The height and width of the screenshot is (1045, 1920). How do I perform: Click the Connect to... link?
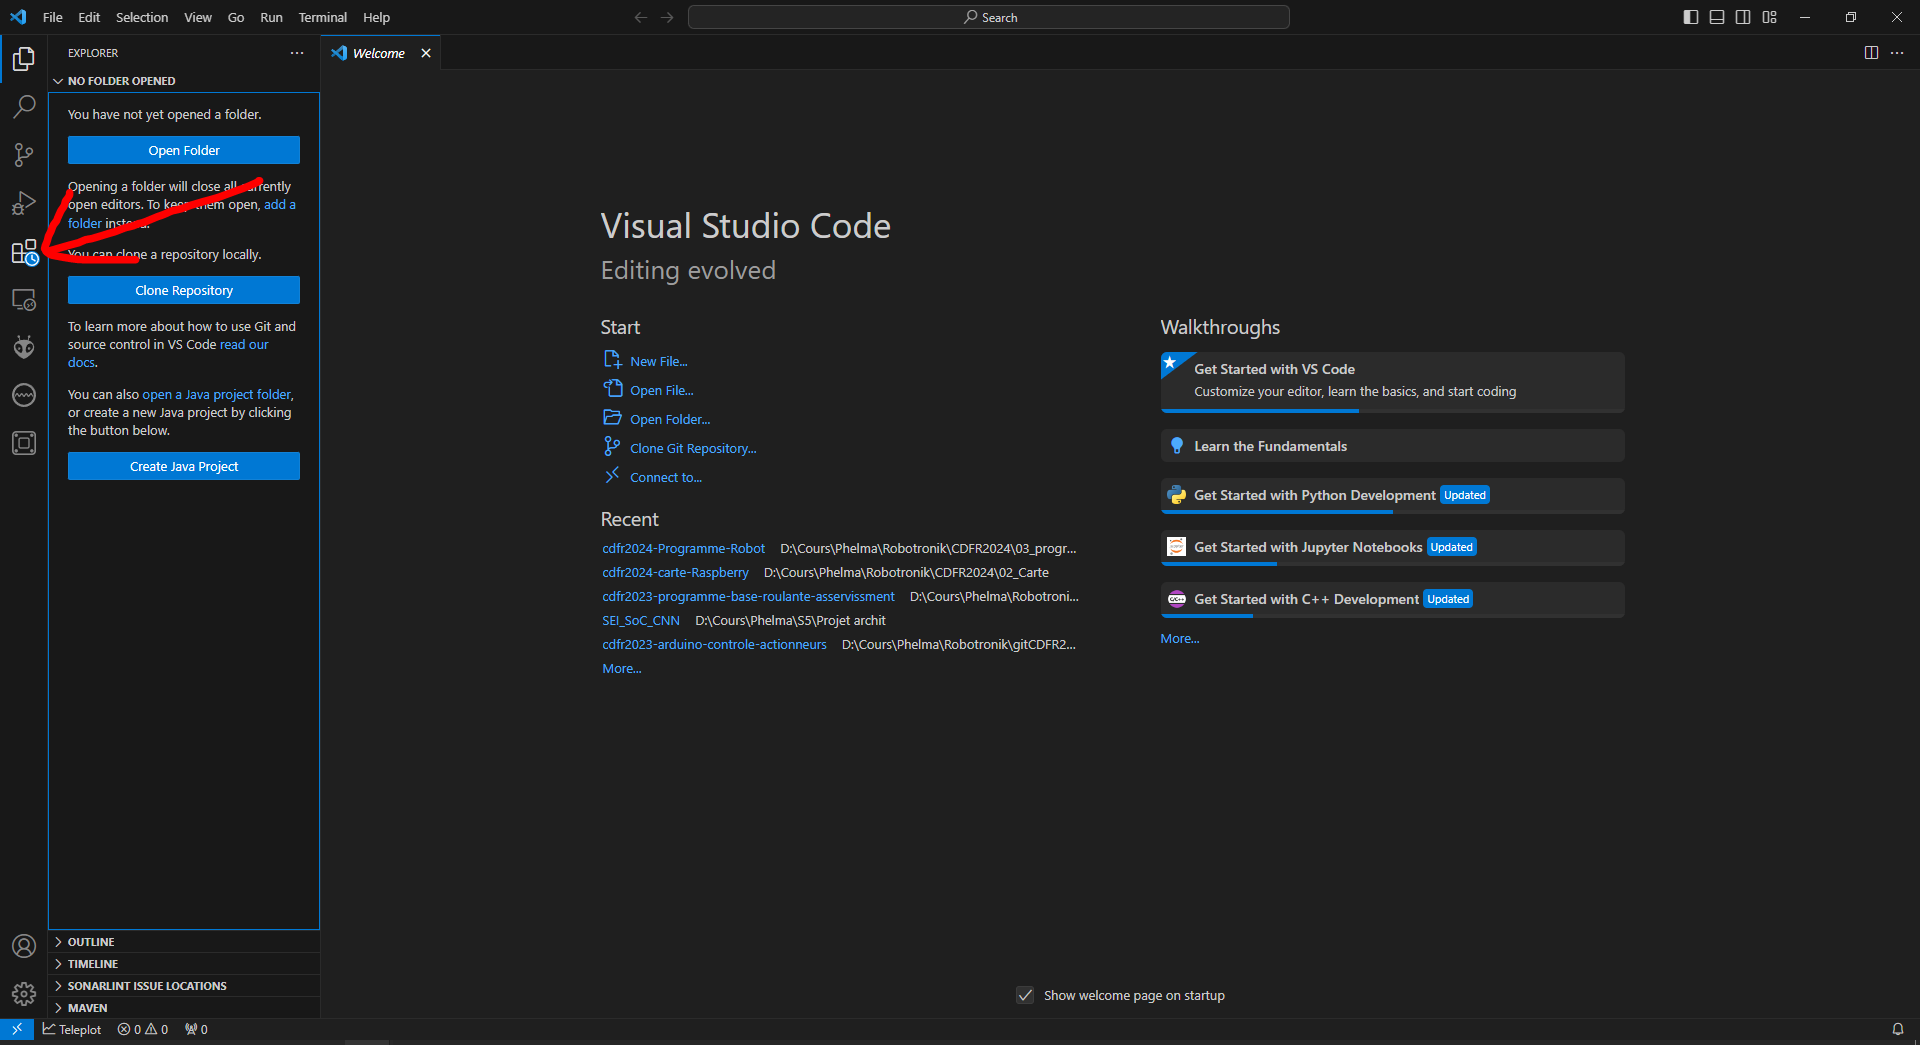tap(653, 477)
